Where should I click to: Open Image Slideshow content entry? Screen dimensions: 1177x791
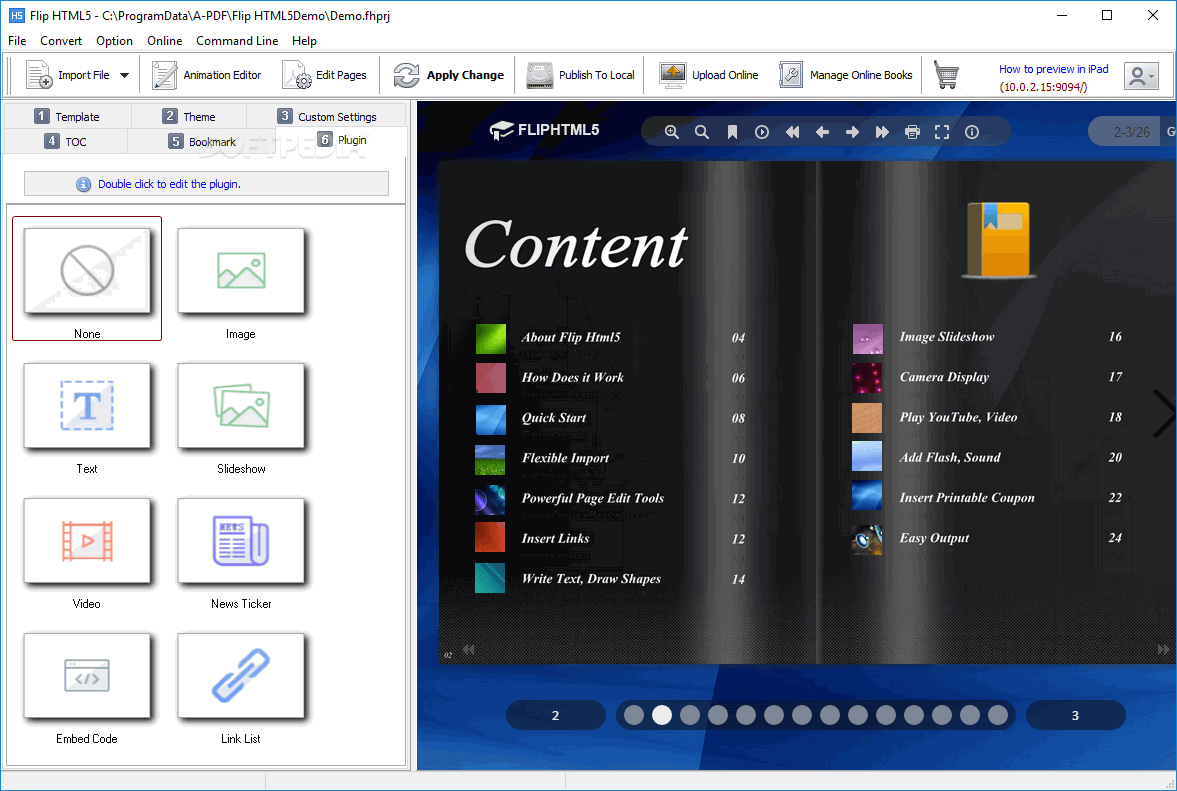947,337
